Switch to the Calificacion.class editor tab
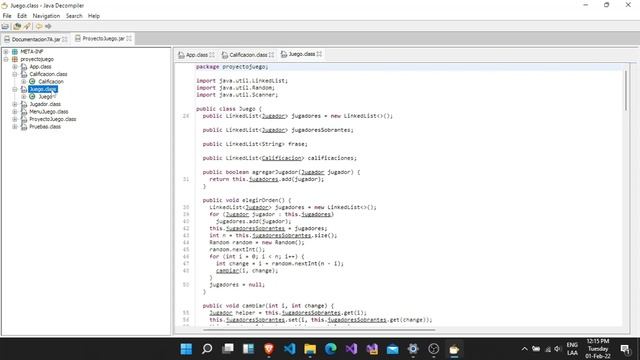 pos(248,54)
